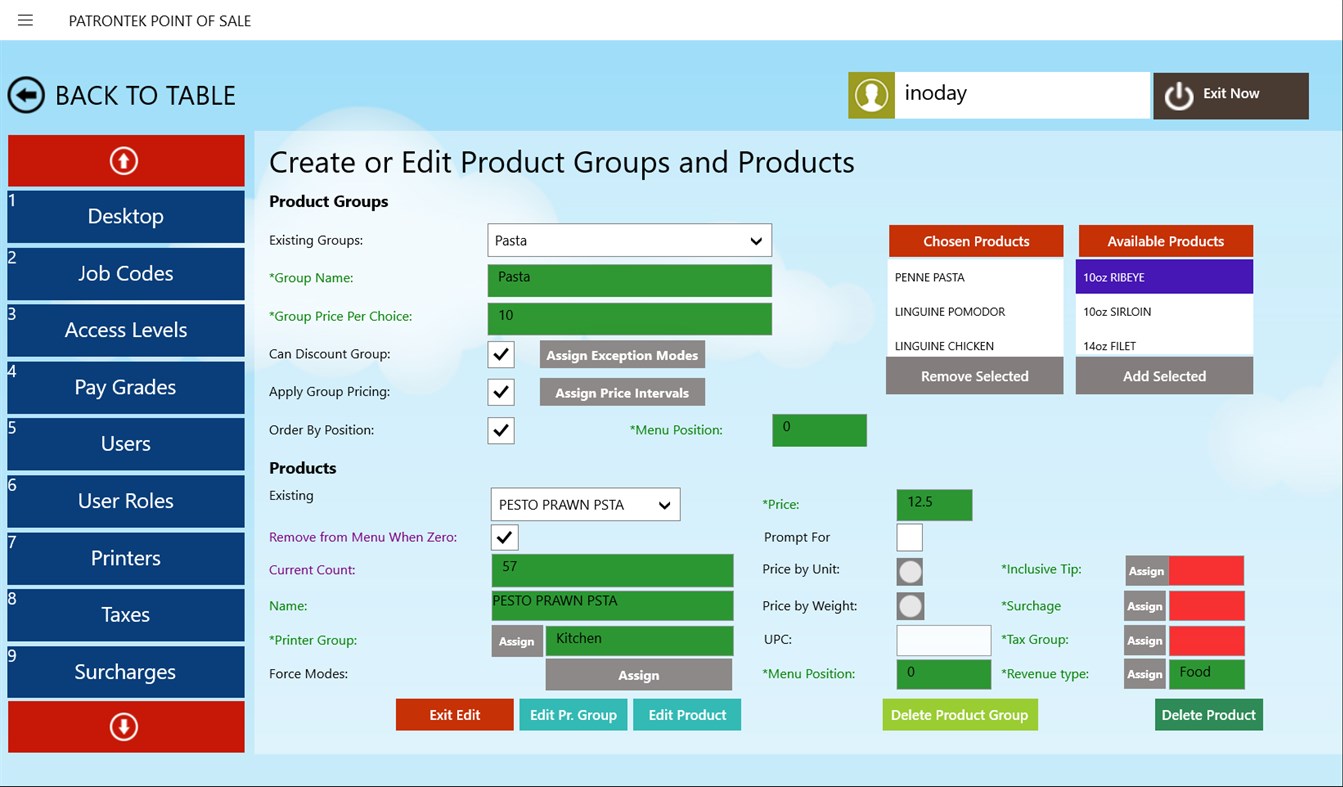Toggle Remove from Menu When Zero
1343x787 pixels.
[x=504, y=537]
